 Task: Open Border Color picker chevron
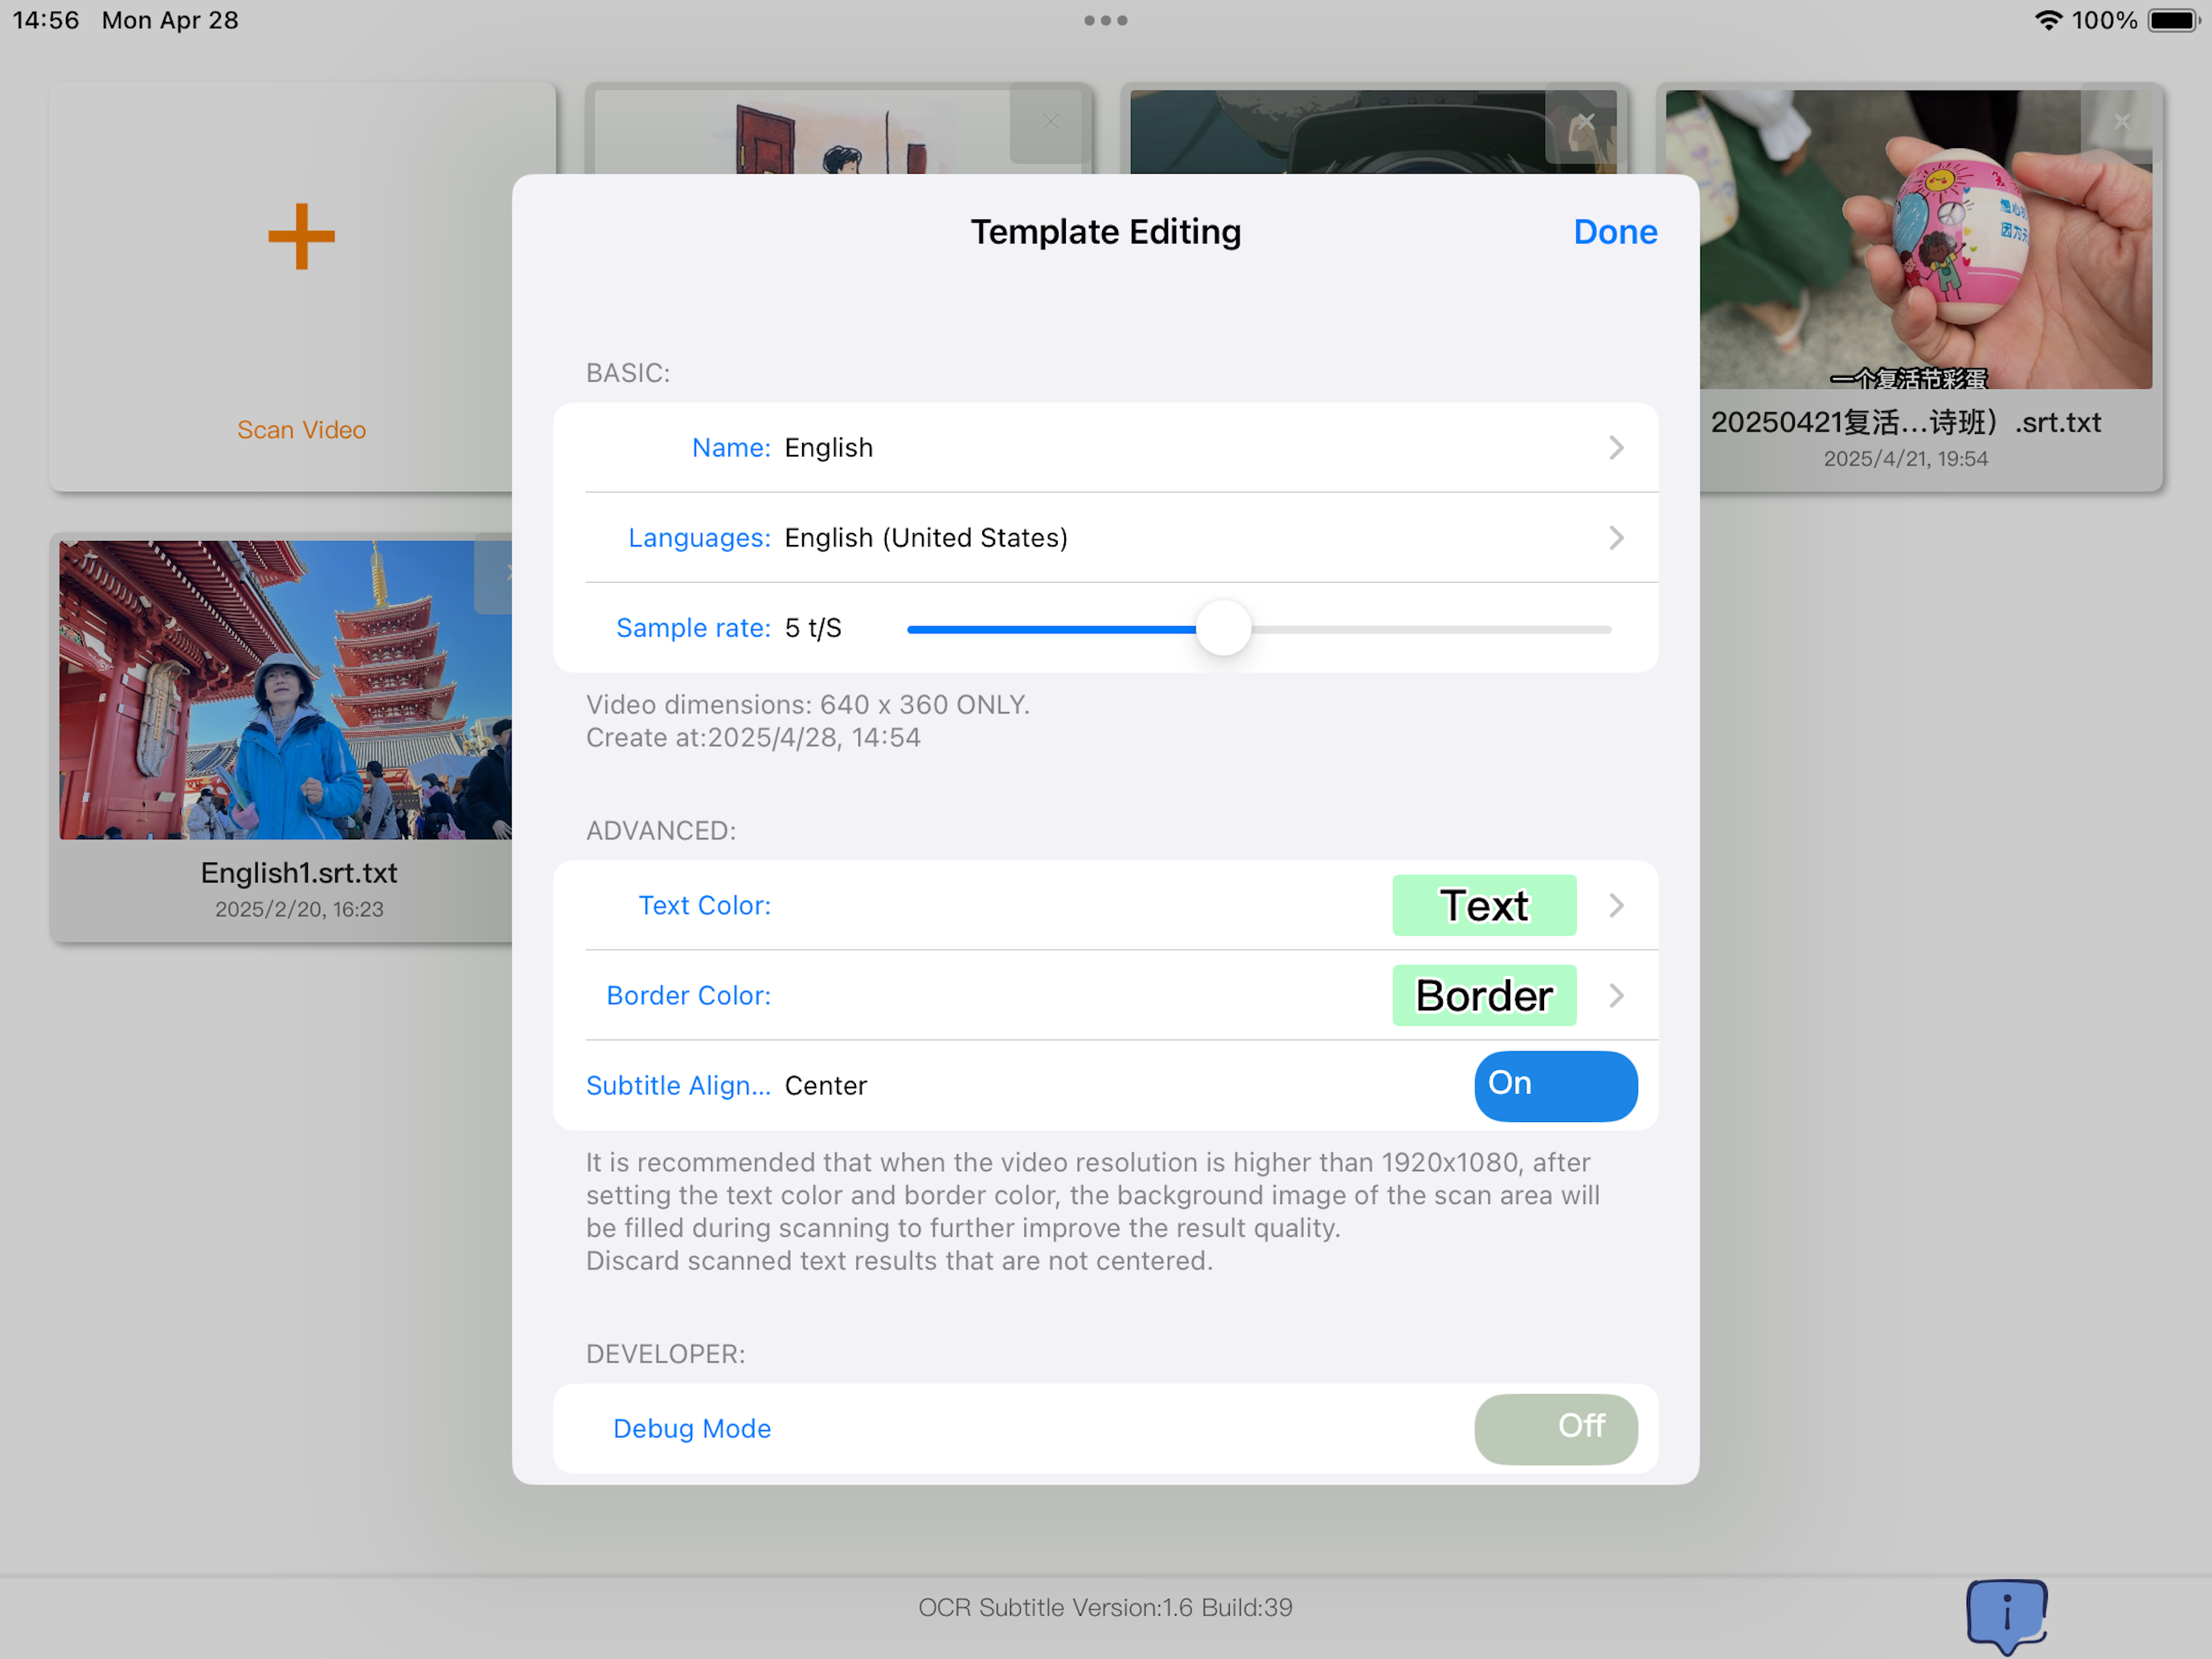[x=1616, y=996]
